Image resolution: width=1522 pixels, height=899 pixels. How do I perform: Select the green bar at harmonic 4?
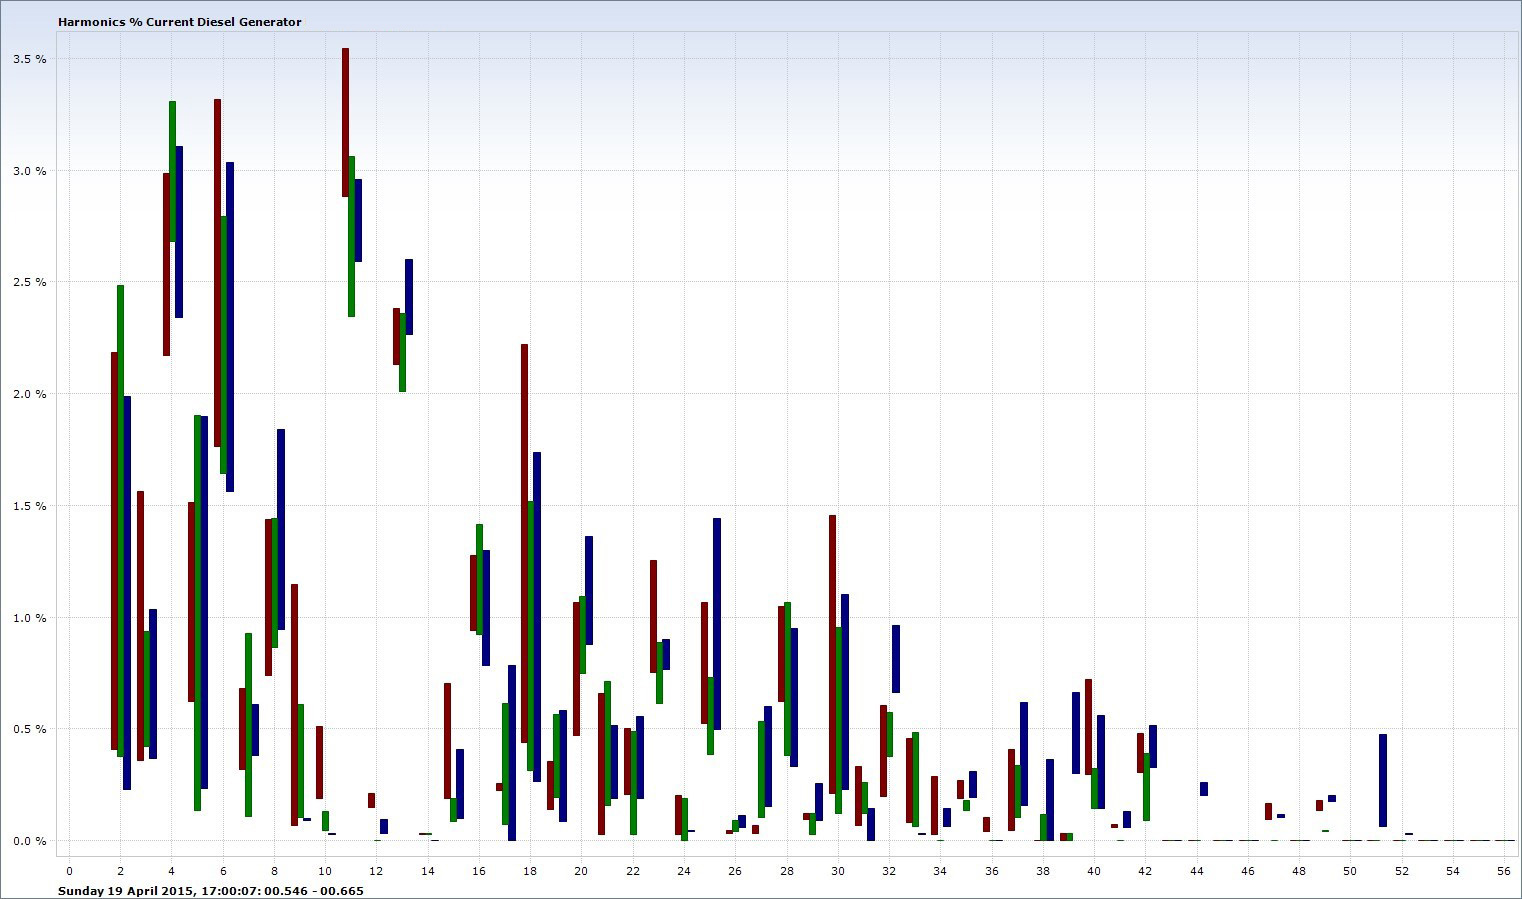(x=172, y=171)
